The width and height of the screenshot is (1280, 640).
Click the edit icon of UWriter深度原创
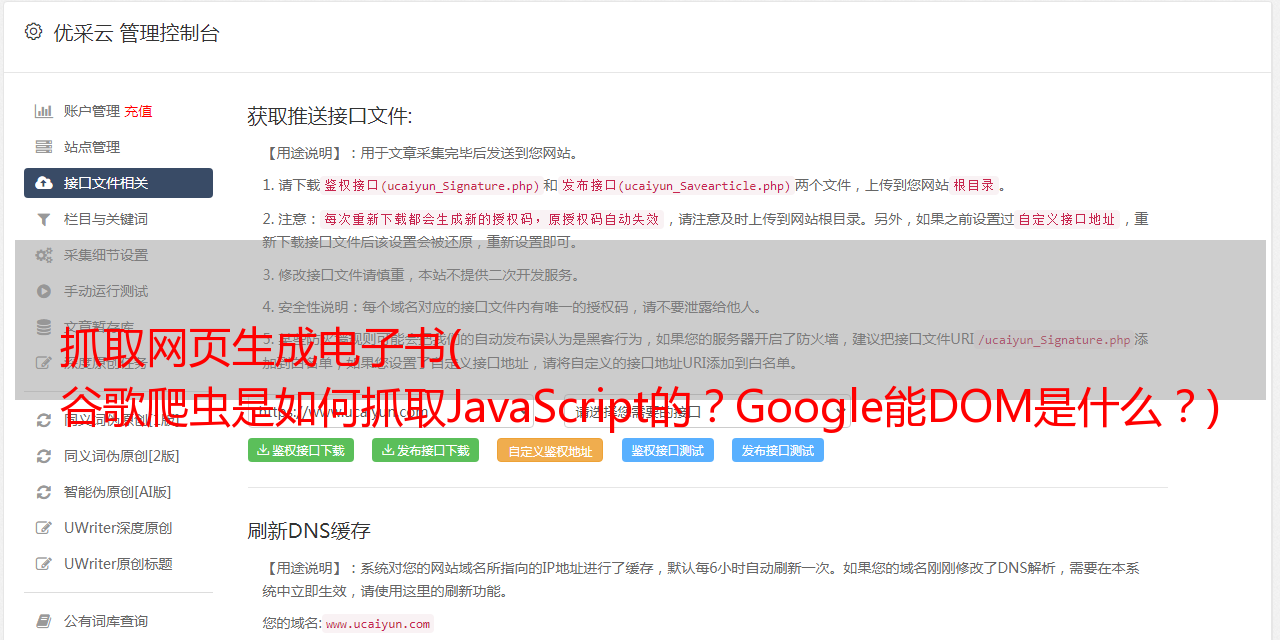(44, 528)
